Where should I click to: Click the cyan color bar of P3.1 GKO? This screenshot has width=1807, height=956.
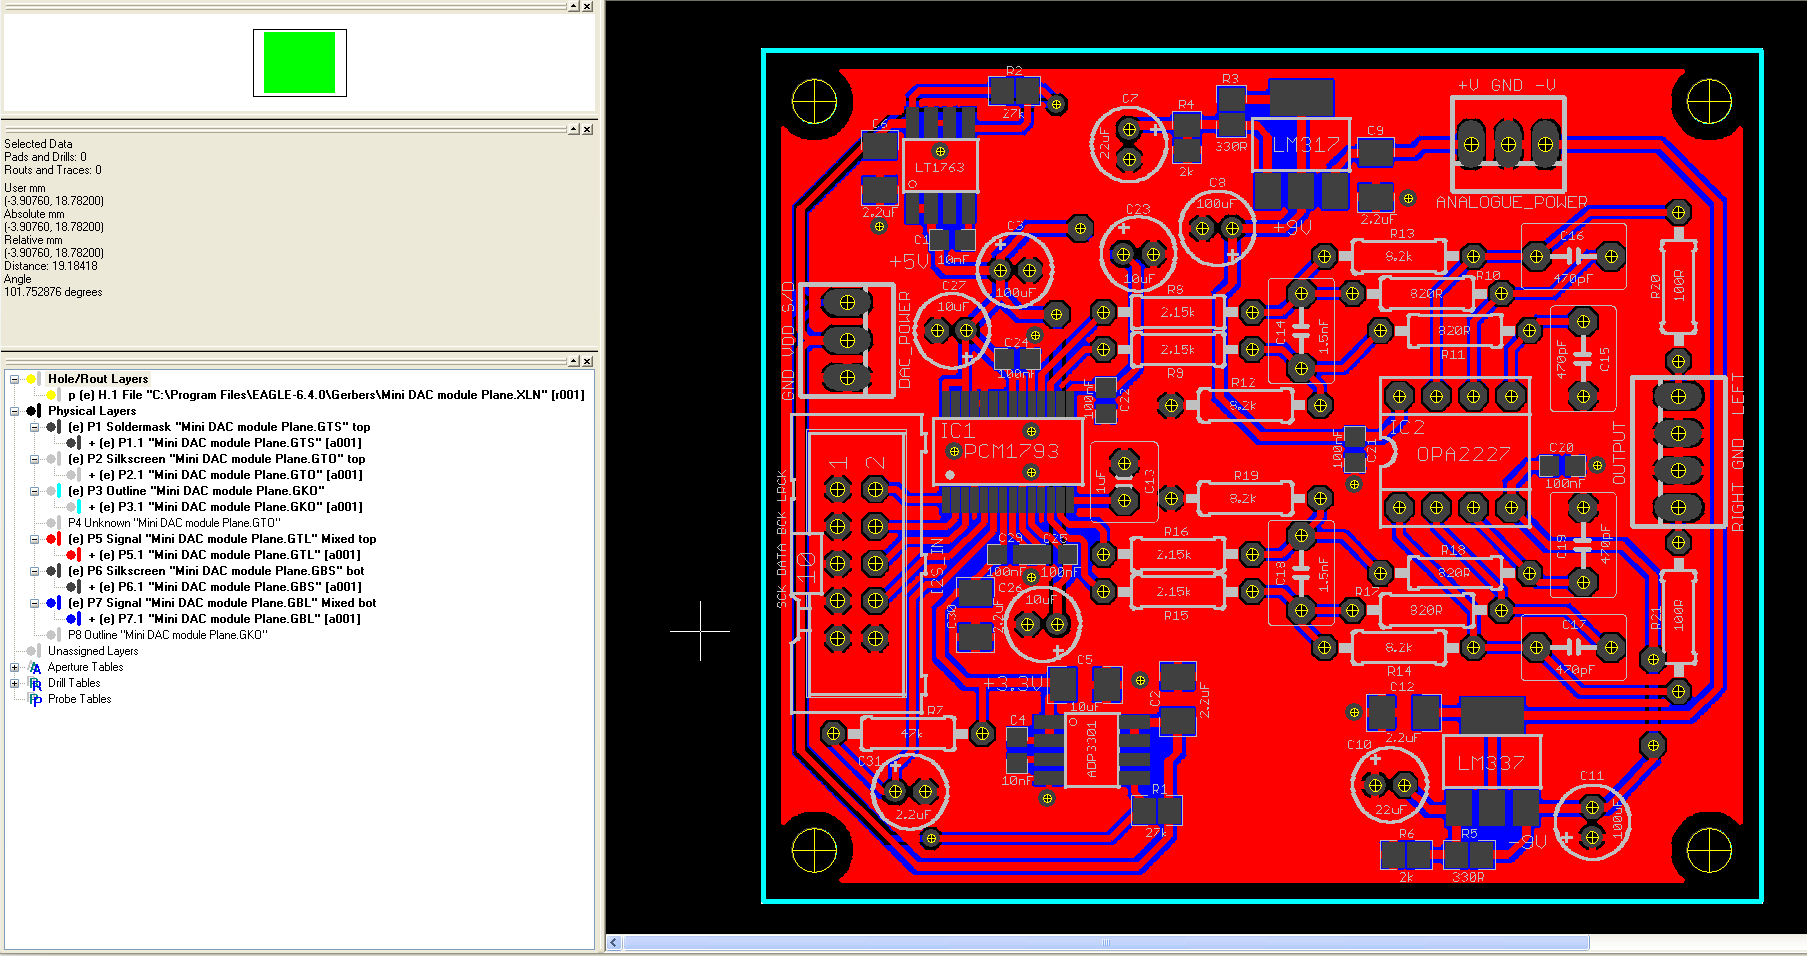[x=80, y=507]
